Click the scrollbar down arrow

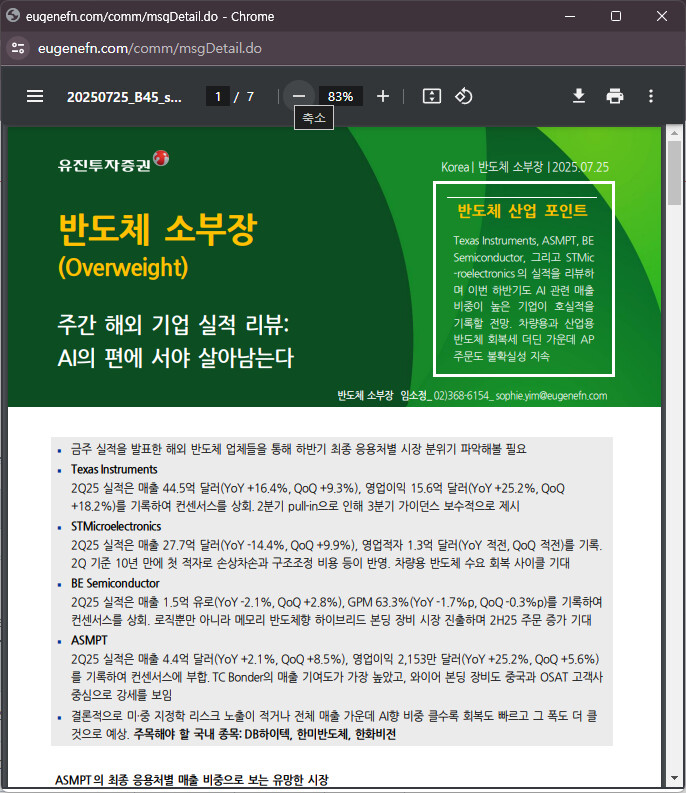674,778
